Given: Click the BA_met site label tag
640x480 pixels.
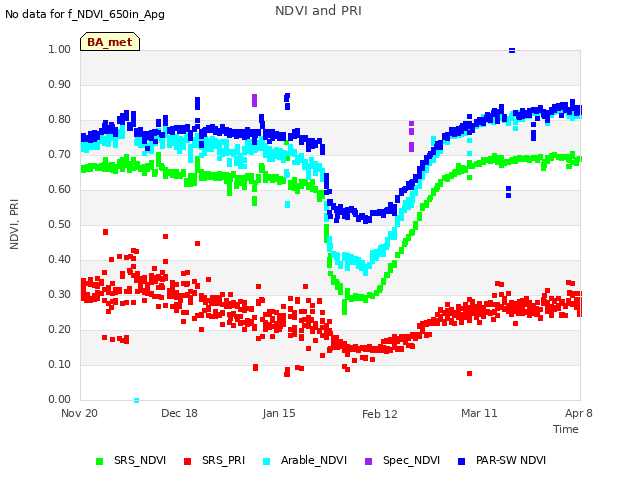Looking at the screenshot, I should pos(110,42).
